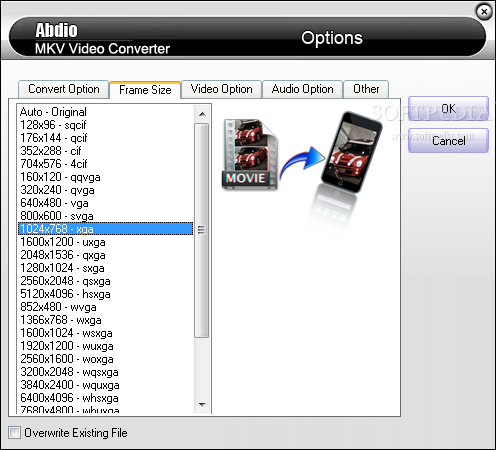Click highlighted 1024x768 - xga entry

pyautogui.click(x=105, y=229)
